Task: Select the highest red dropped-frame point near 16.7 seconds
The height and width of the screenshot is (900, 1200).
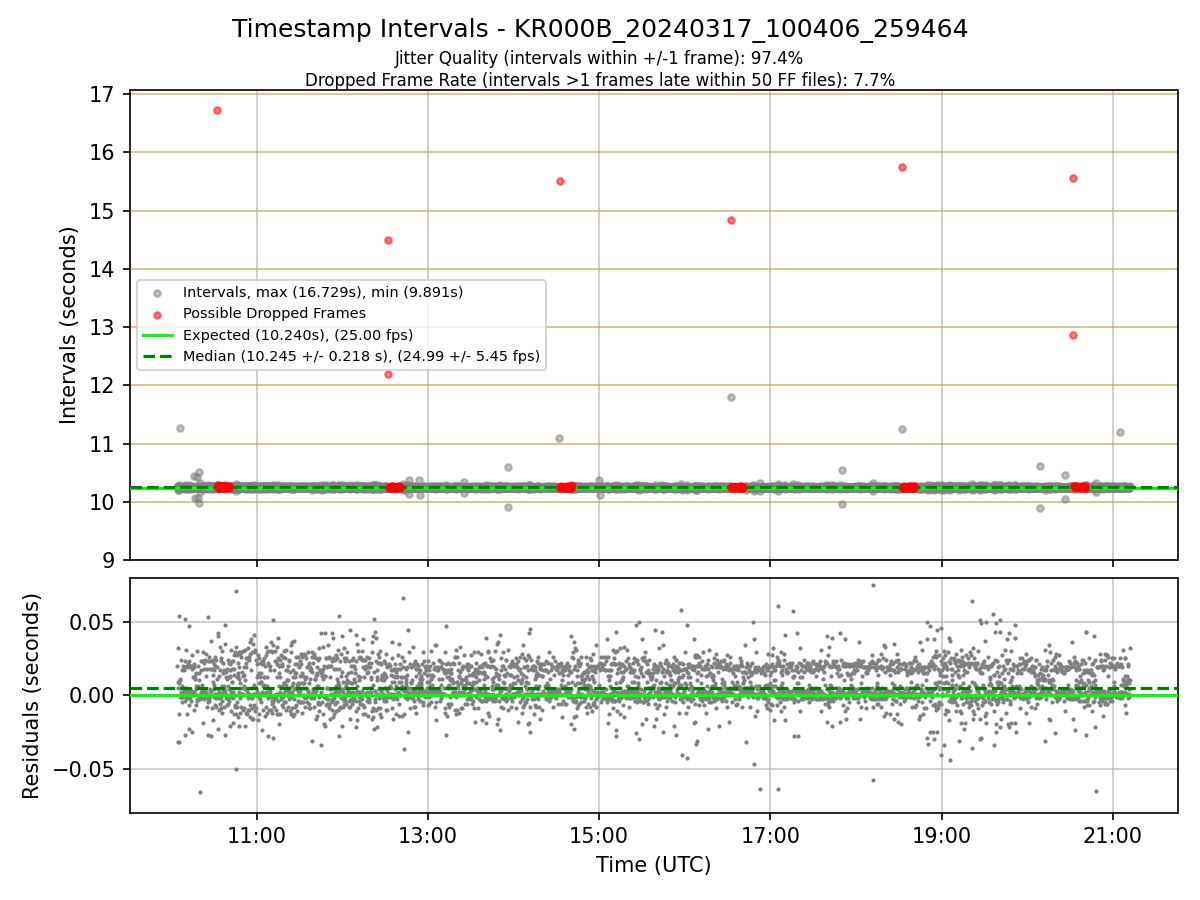Action: point(217,110)
